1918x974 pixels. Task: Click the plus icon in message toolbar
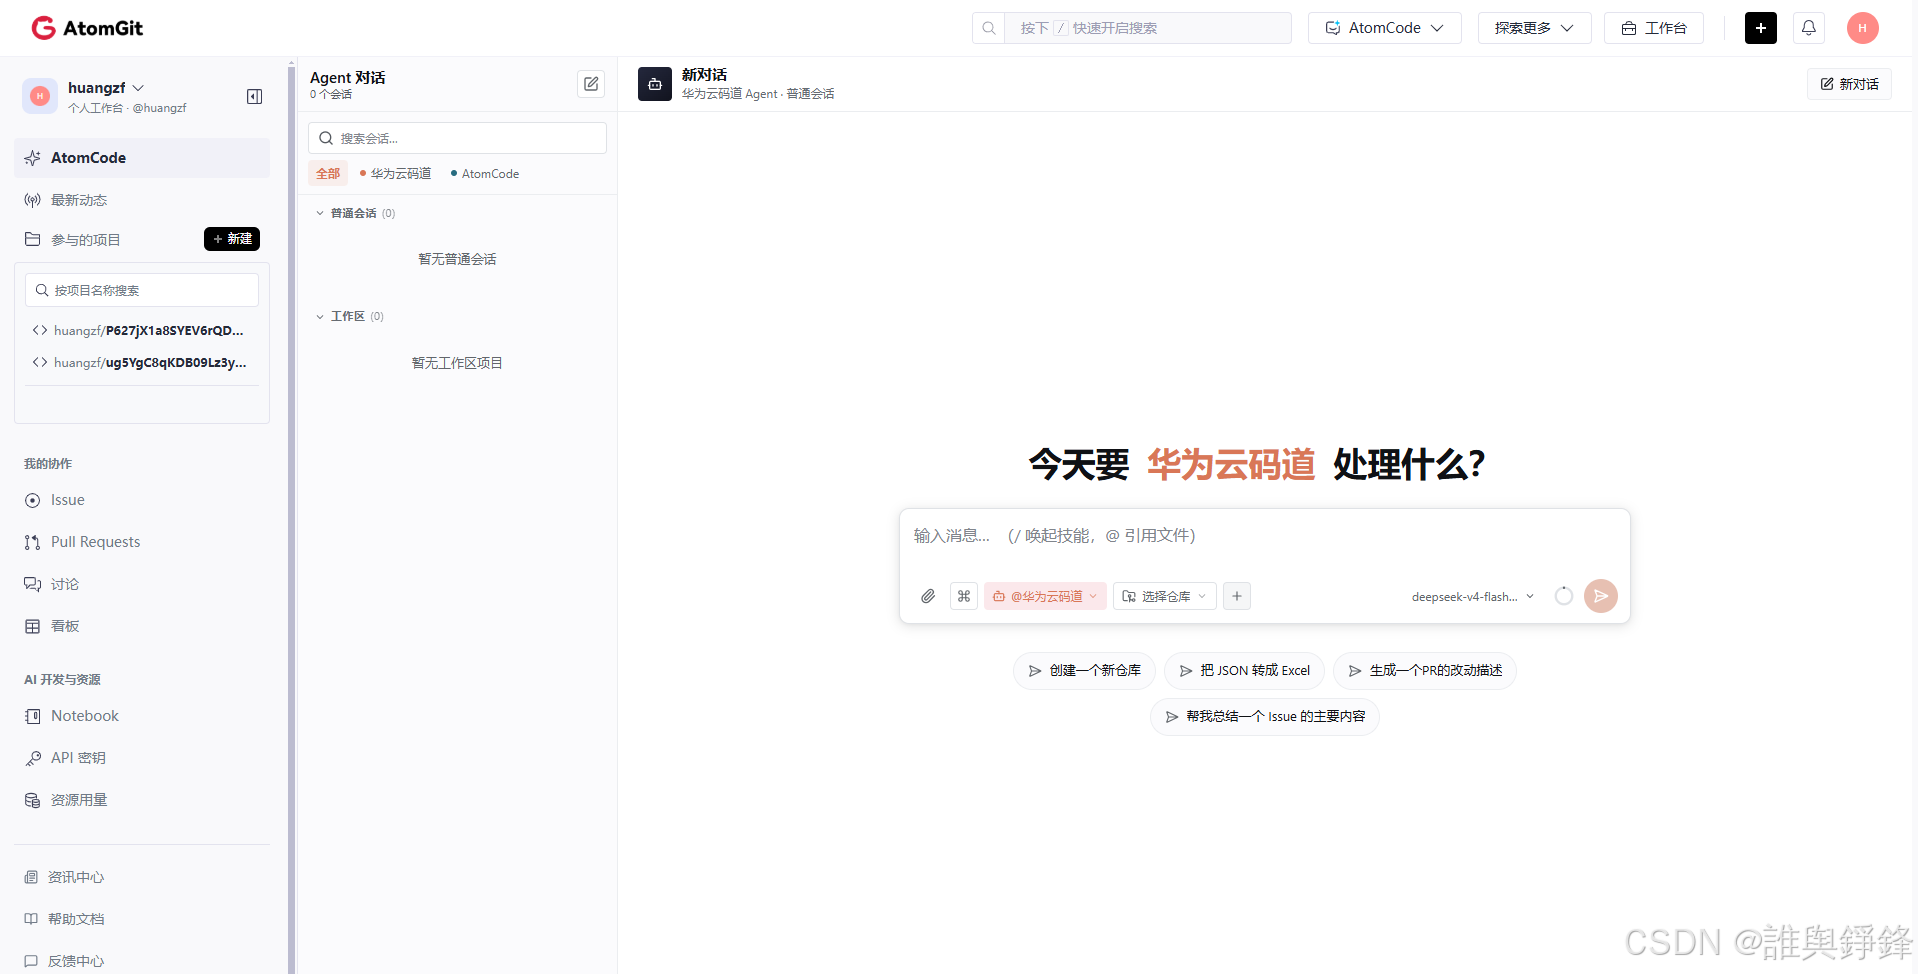1237,596
